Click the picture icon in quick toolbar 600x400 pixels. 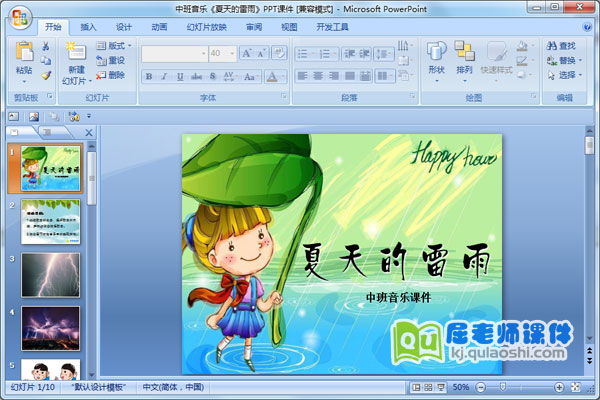coord(34,116)
